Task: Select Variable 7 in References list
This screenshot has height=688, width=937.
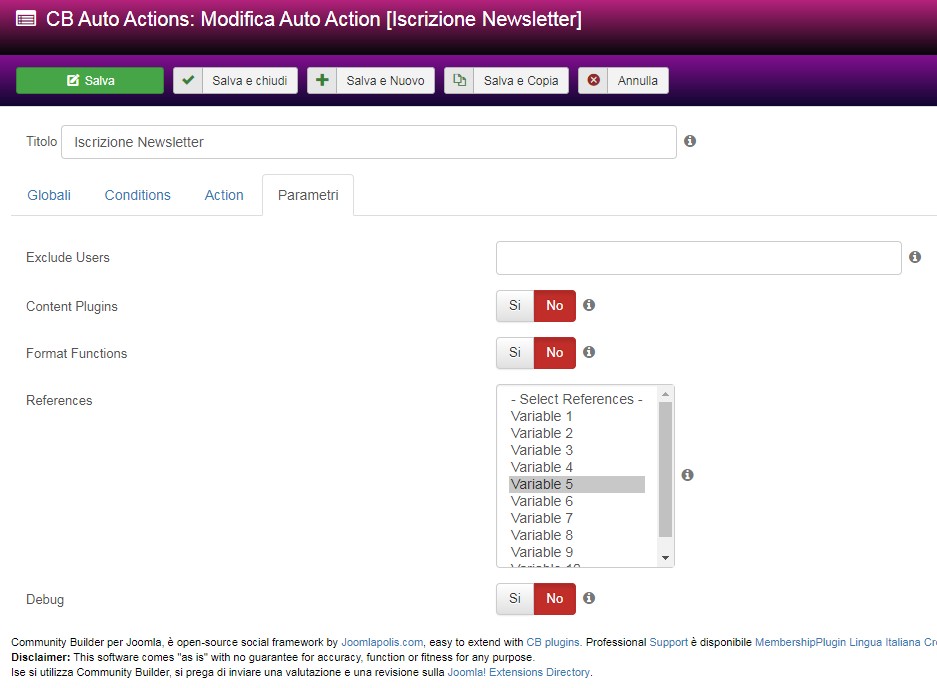Action: 577,518
